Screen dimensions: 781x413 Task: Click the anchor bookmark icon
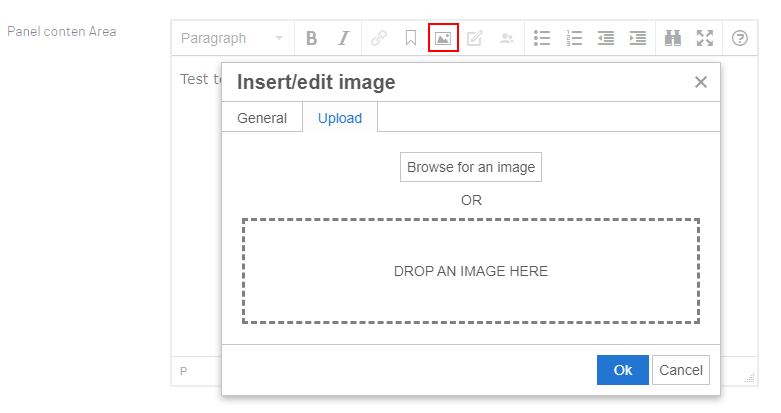click(410, 38)
